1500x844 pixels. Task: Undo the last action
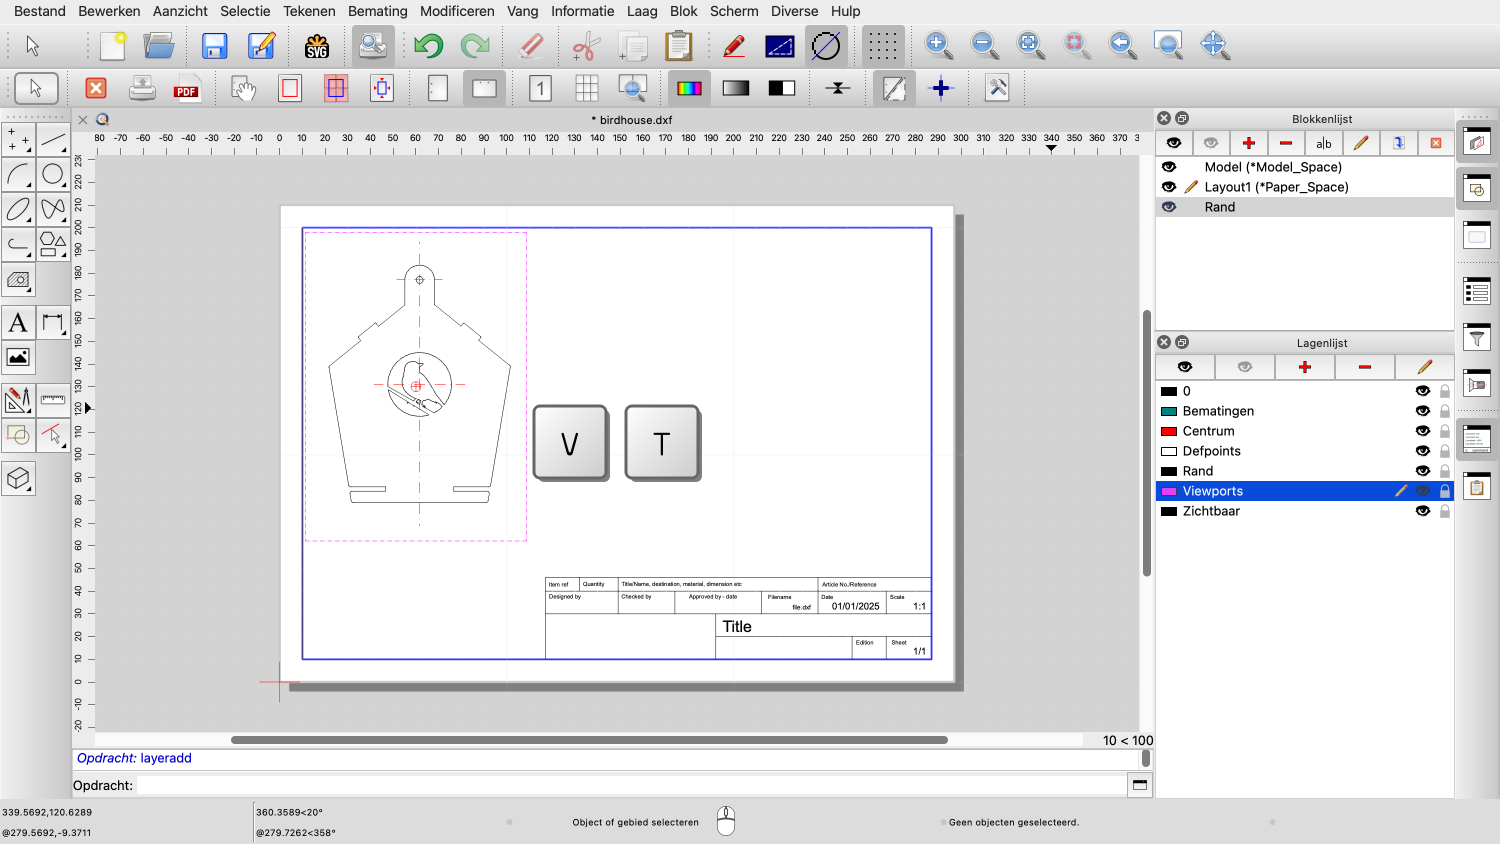[x=428, y=46]
